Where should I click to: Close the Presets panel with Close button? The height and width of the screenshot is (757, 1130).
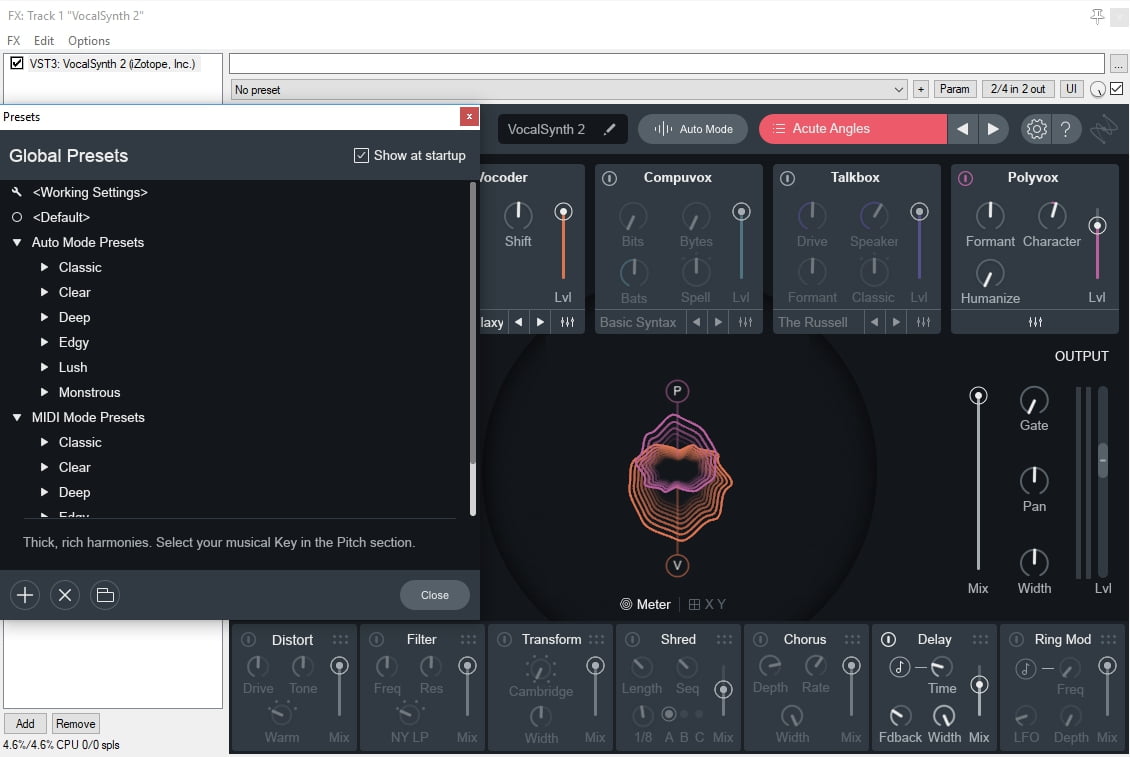(435, 595)
